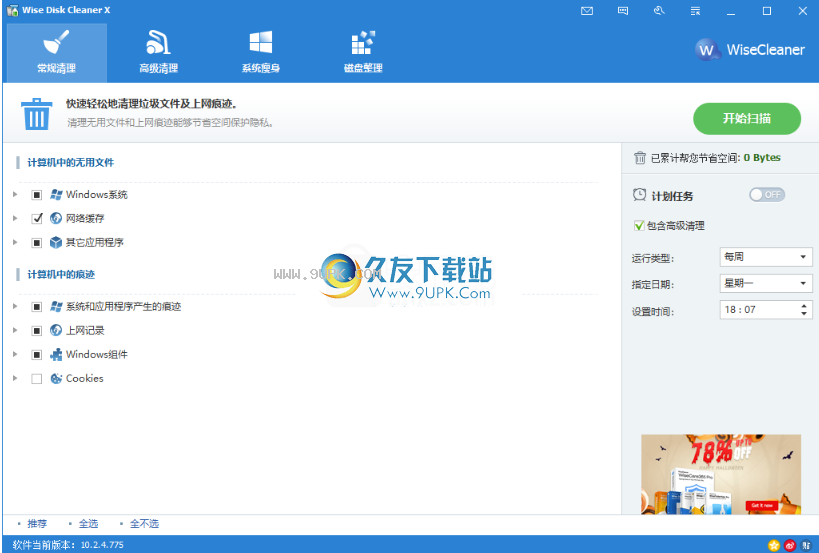This screenshot has height=553, width=819.
Task: Switch to 高级清理 tab
Action: point(158,53)
